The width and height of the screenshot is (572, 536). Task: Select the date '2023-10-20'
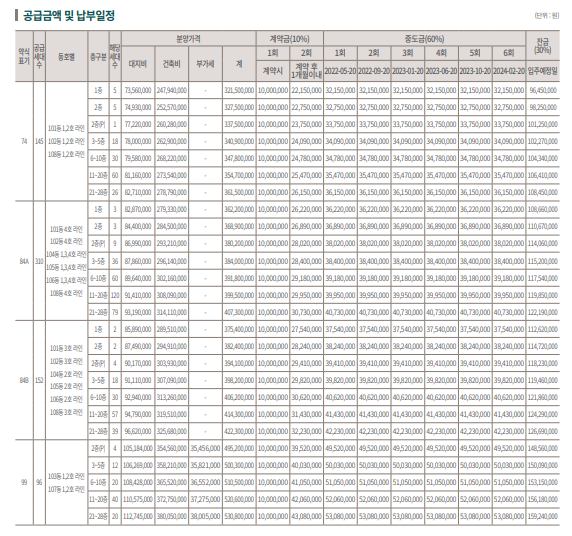(475, 71)
